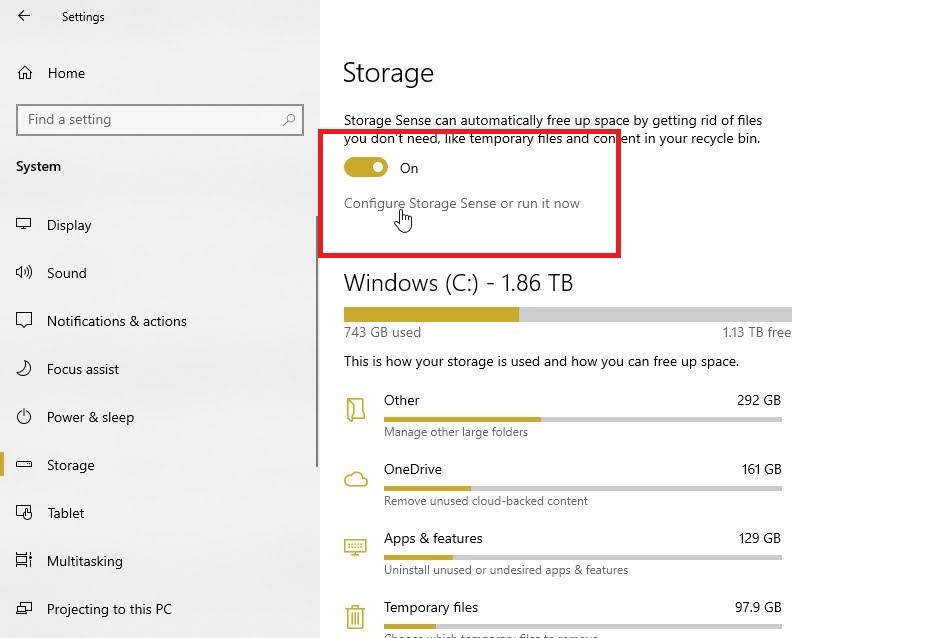Click the back arrow icon

[x=24, y=16]
